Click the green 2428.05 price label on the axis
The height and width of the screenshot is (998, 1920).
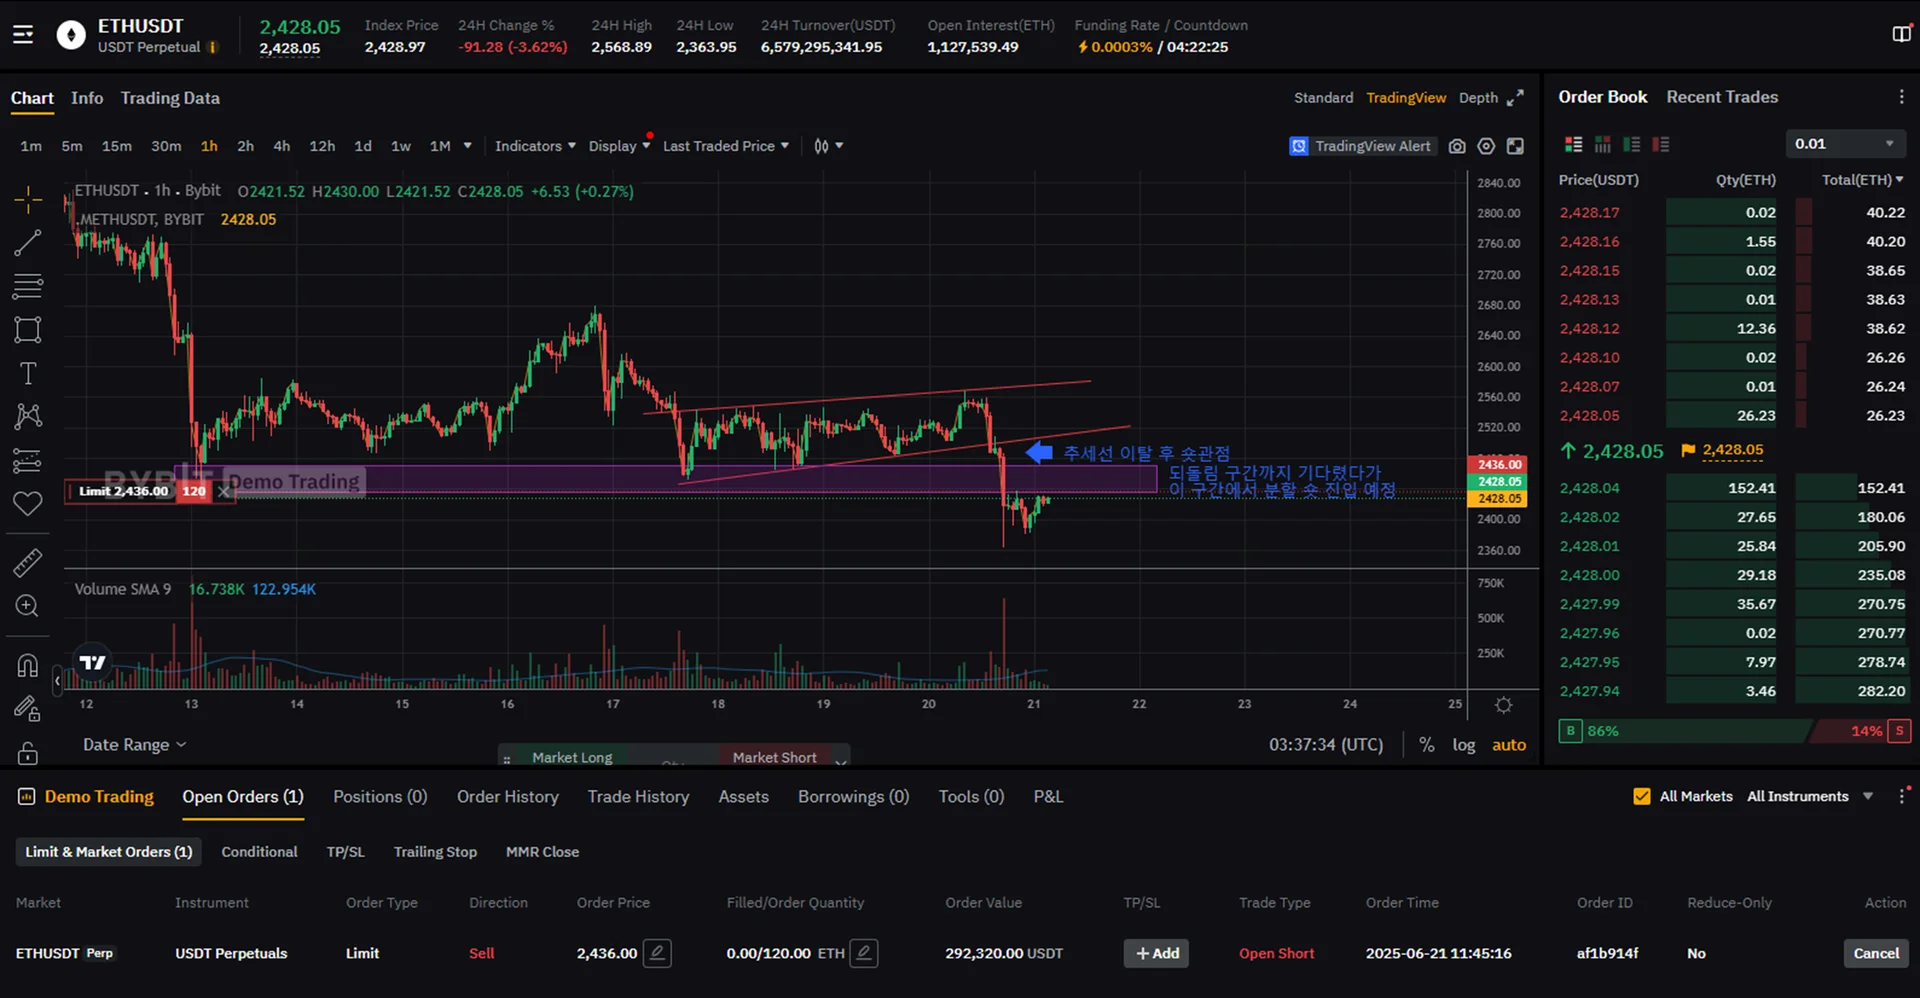pos(1499,481)
